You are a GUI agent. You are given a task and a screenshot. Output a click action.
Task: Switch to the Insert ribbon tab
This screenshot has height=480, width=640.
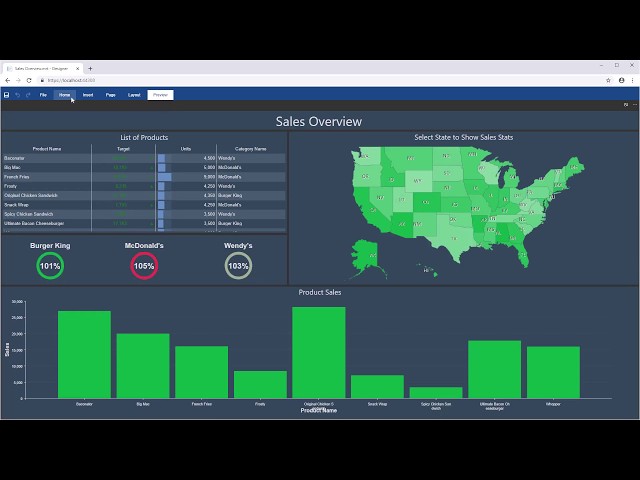coord(88,95)
